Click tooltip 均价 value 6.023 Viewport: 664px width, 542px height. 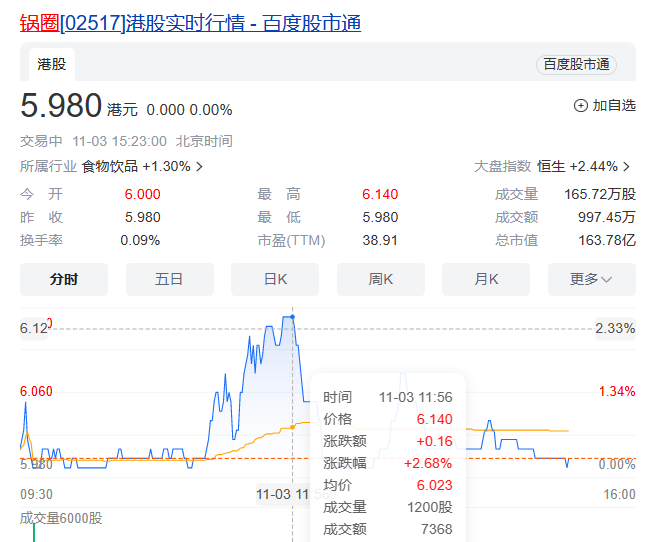(x=434, y=485)
